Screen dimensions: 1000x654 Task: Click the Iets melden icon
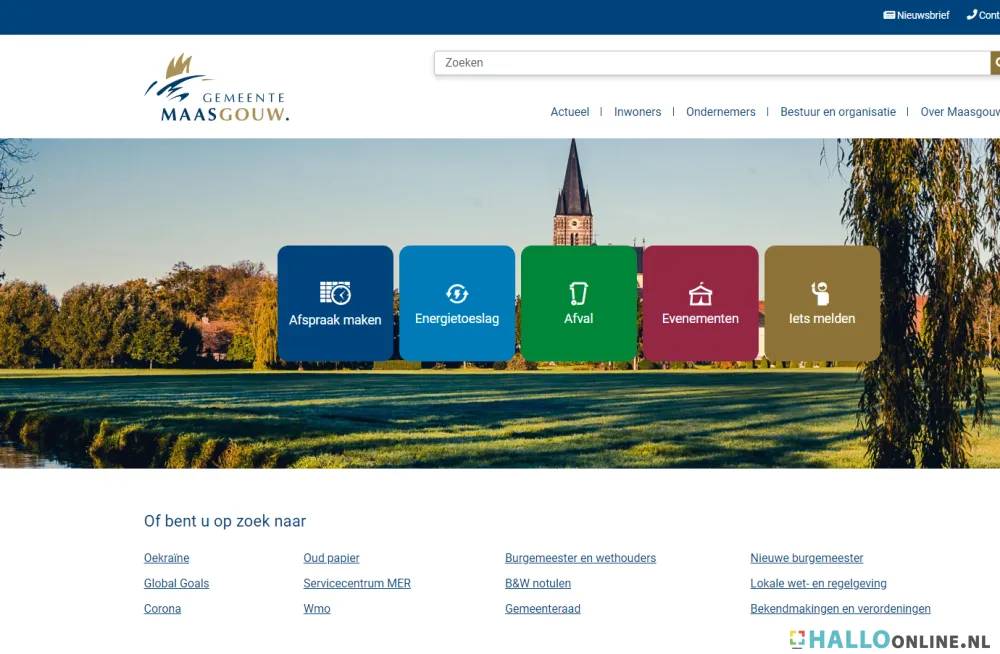[x=821, y=293]
